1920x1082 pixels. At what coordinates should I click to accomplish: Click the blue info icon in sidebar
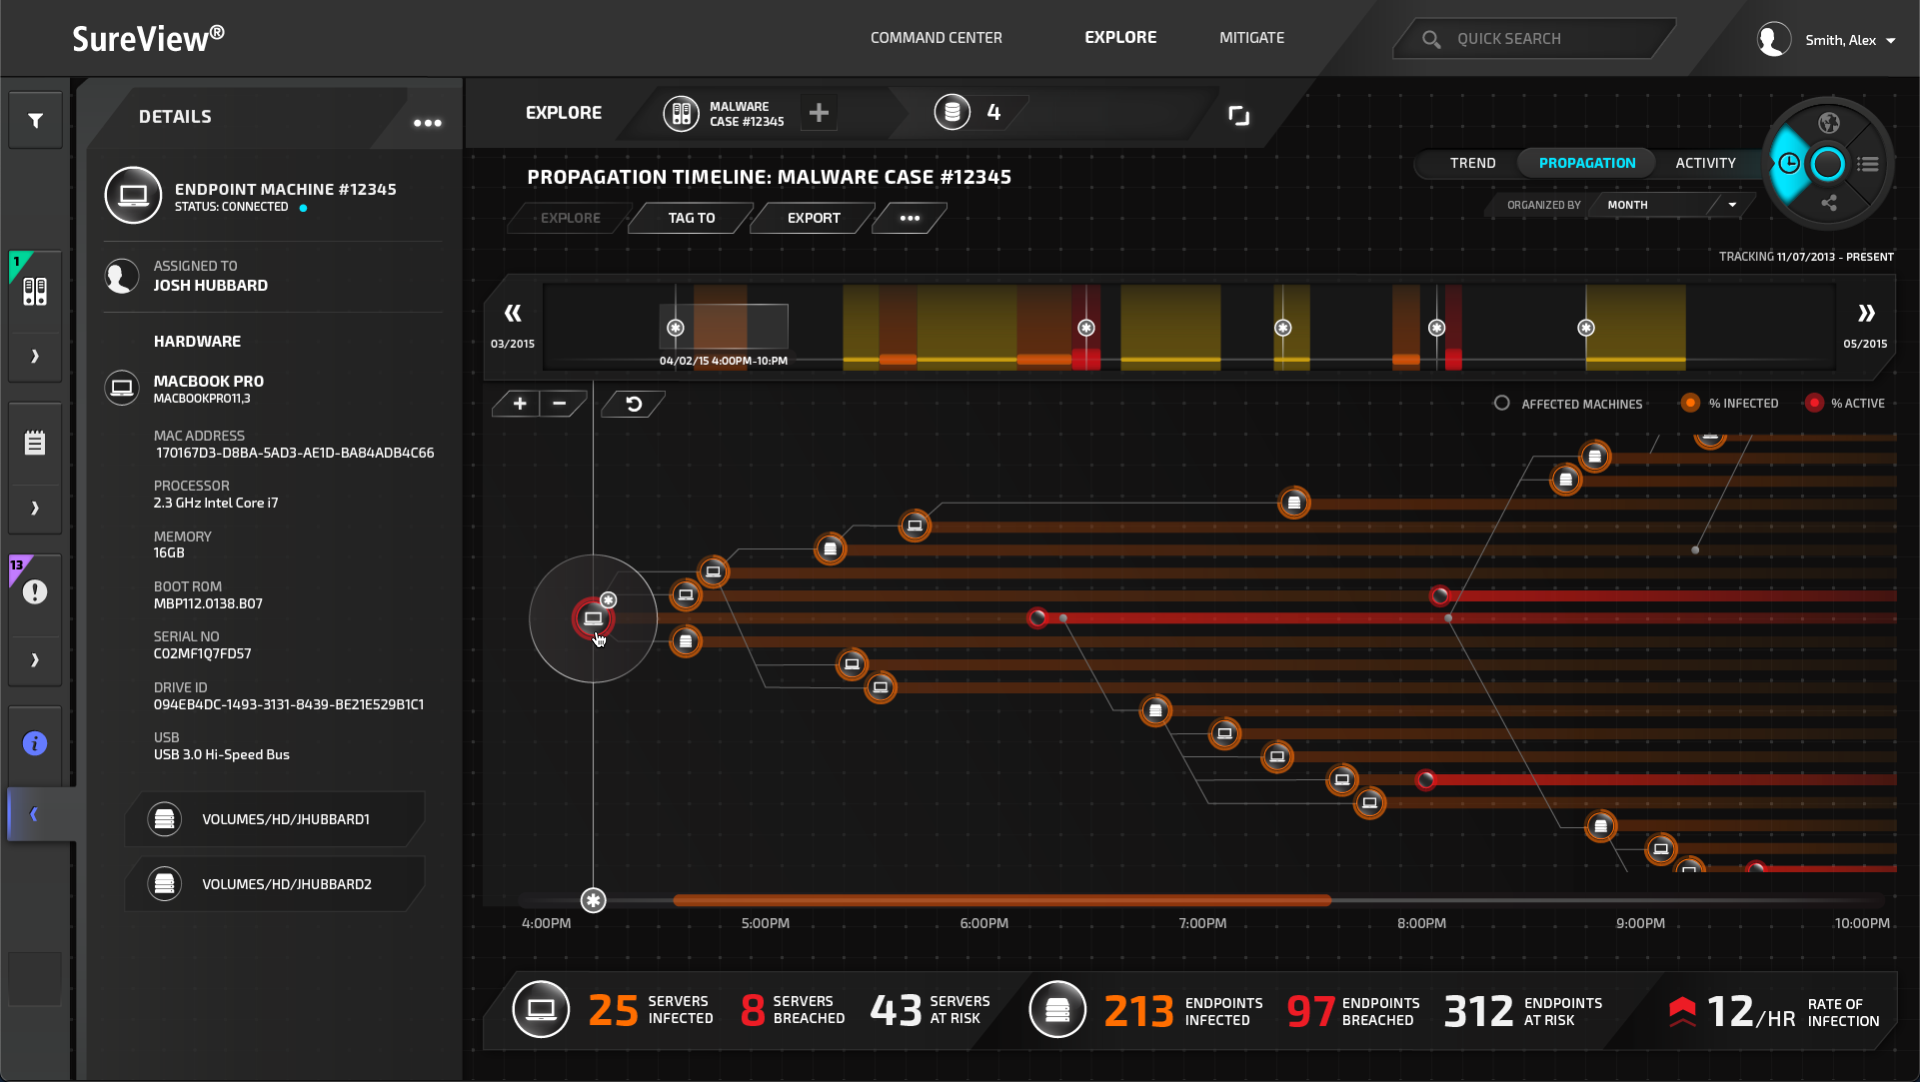coord(35,743)
